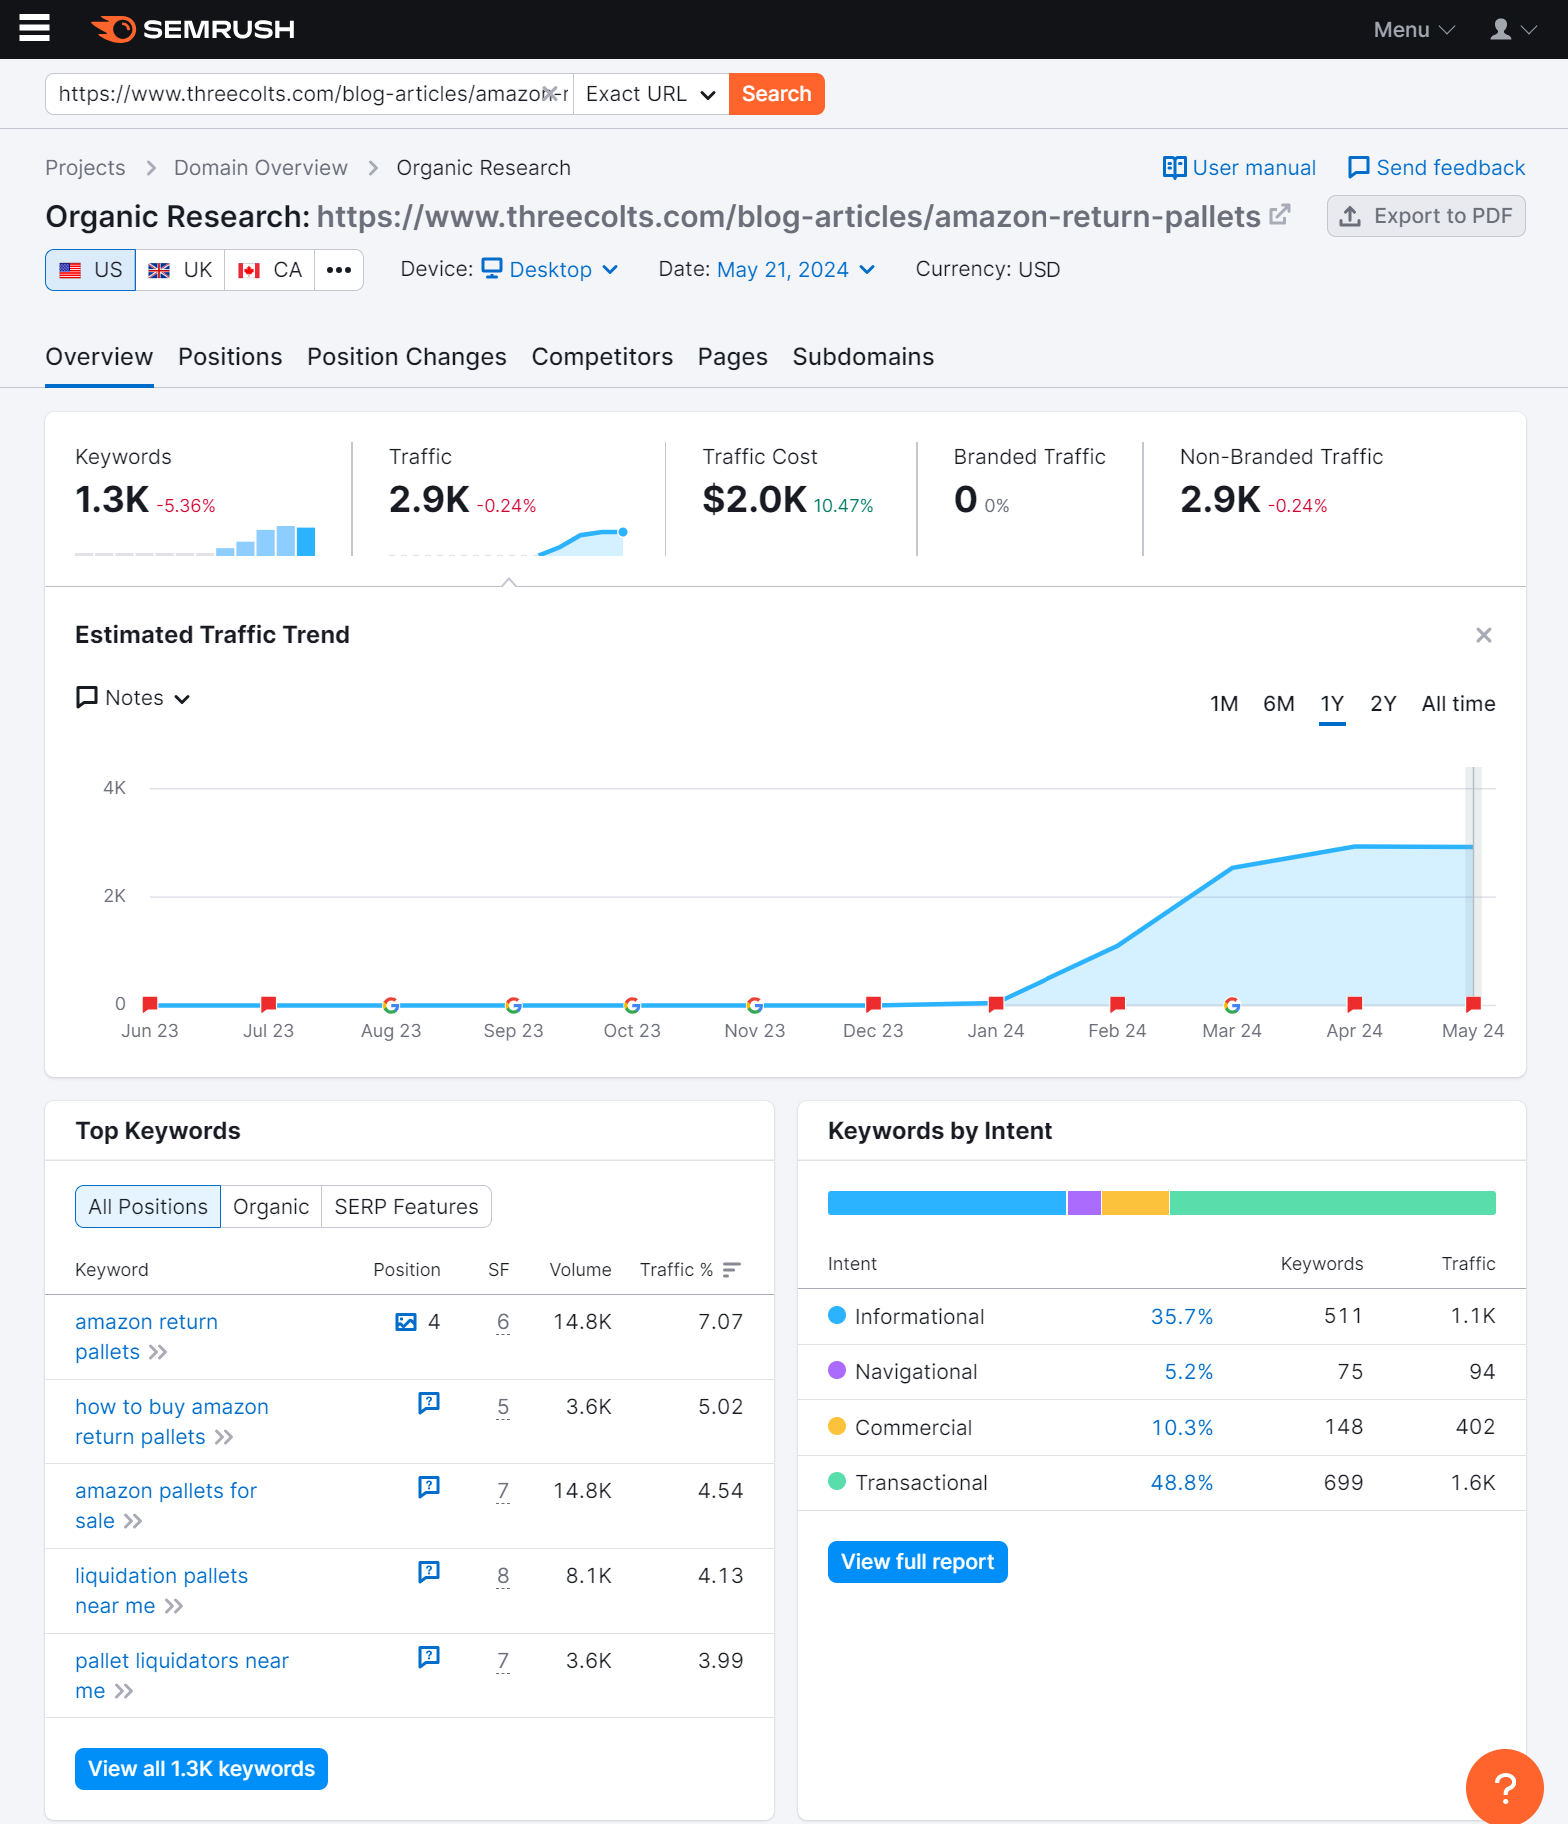Switch to the Overview tab
The width and height of the screenshot is (1568, 1824).
tap(99, 357)
